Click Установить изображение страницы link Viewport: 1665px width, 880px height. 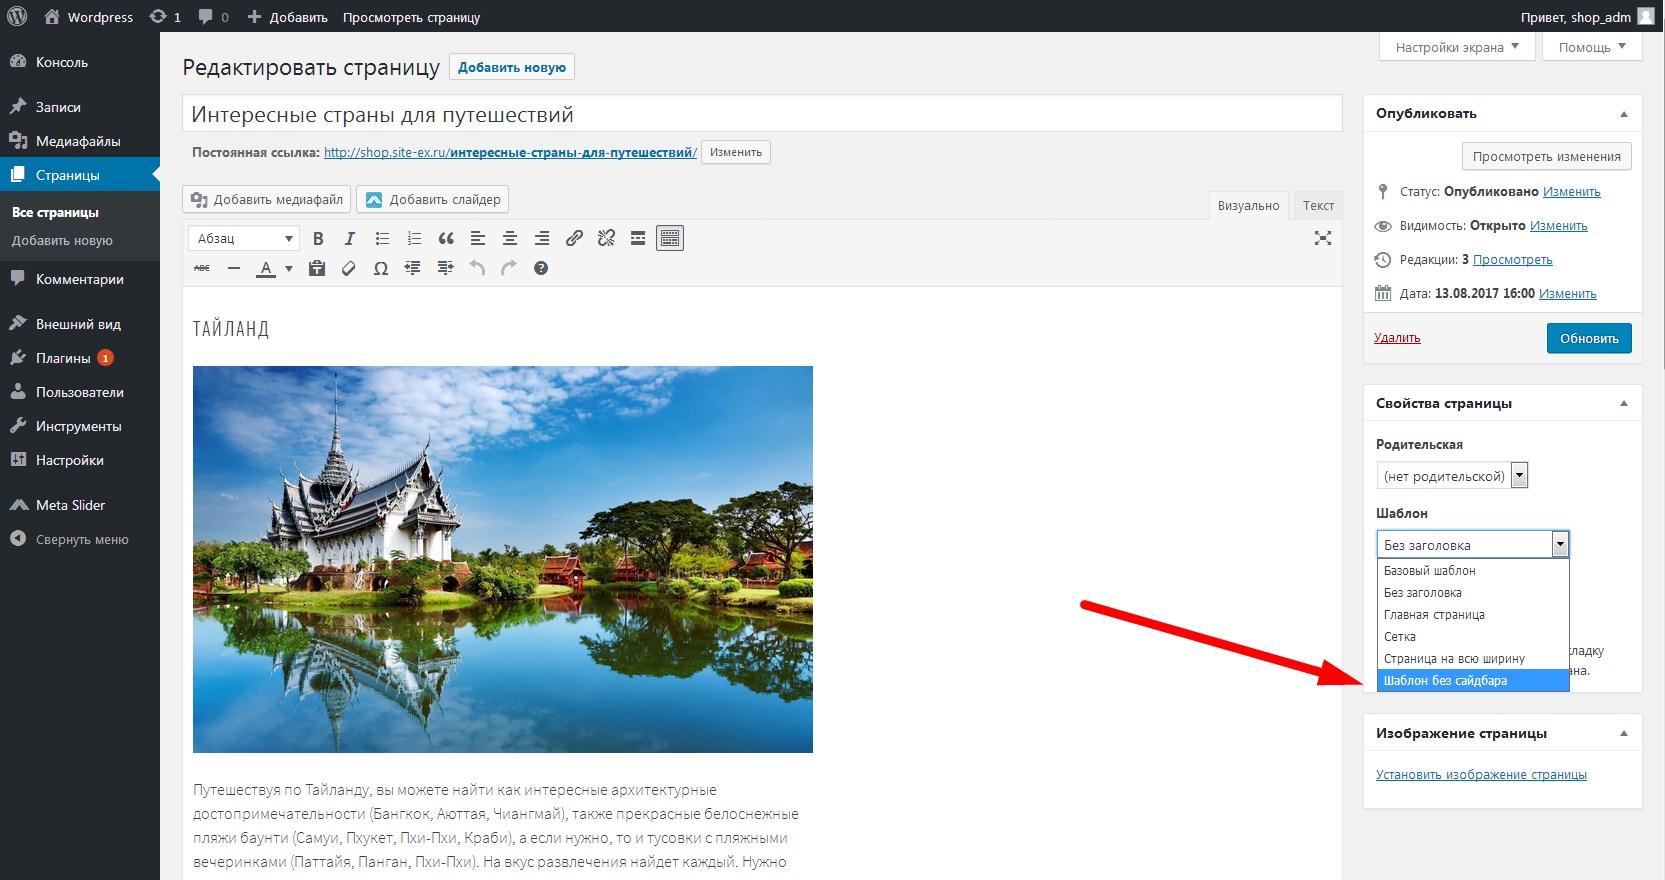pyautogui.click(x=1481, y=775)
